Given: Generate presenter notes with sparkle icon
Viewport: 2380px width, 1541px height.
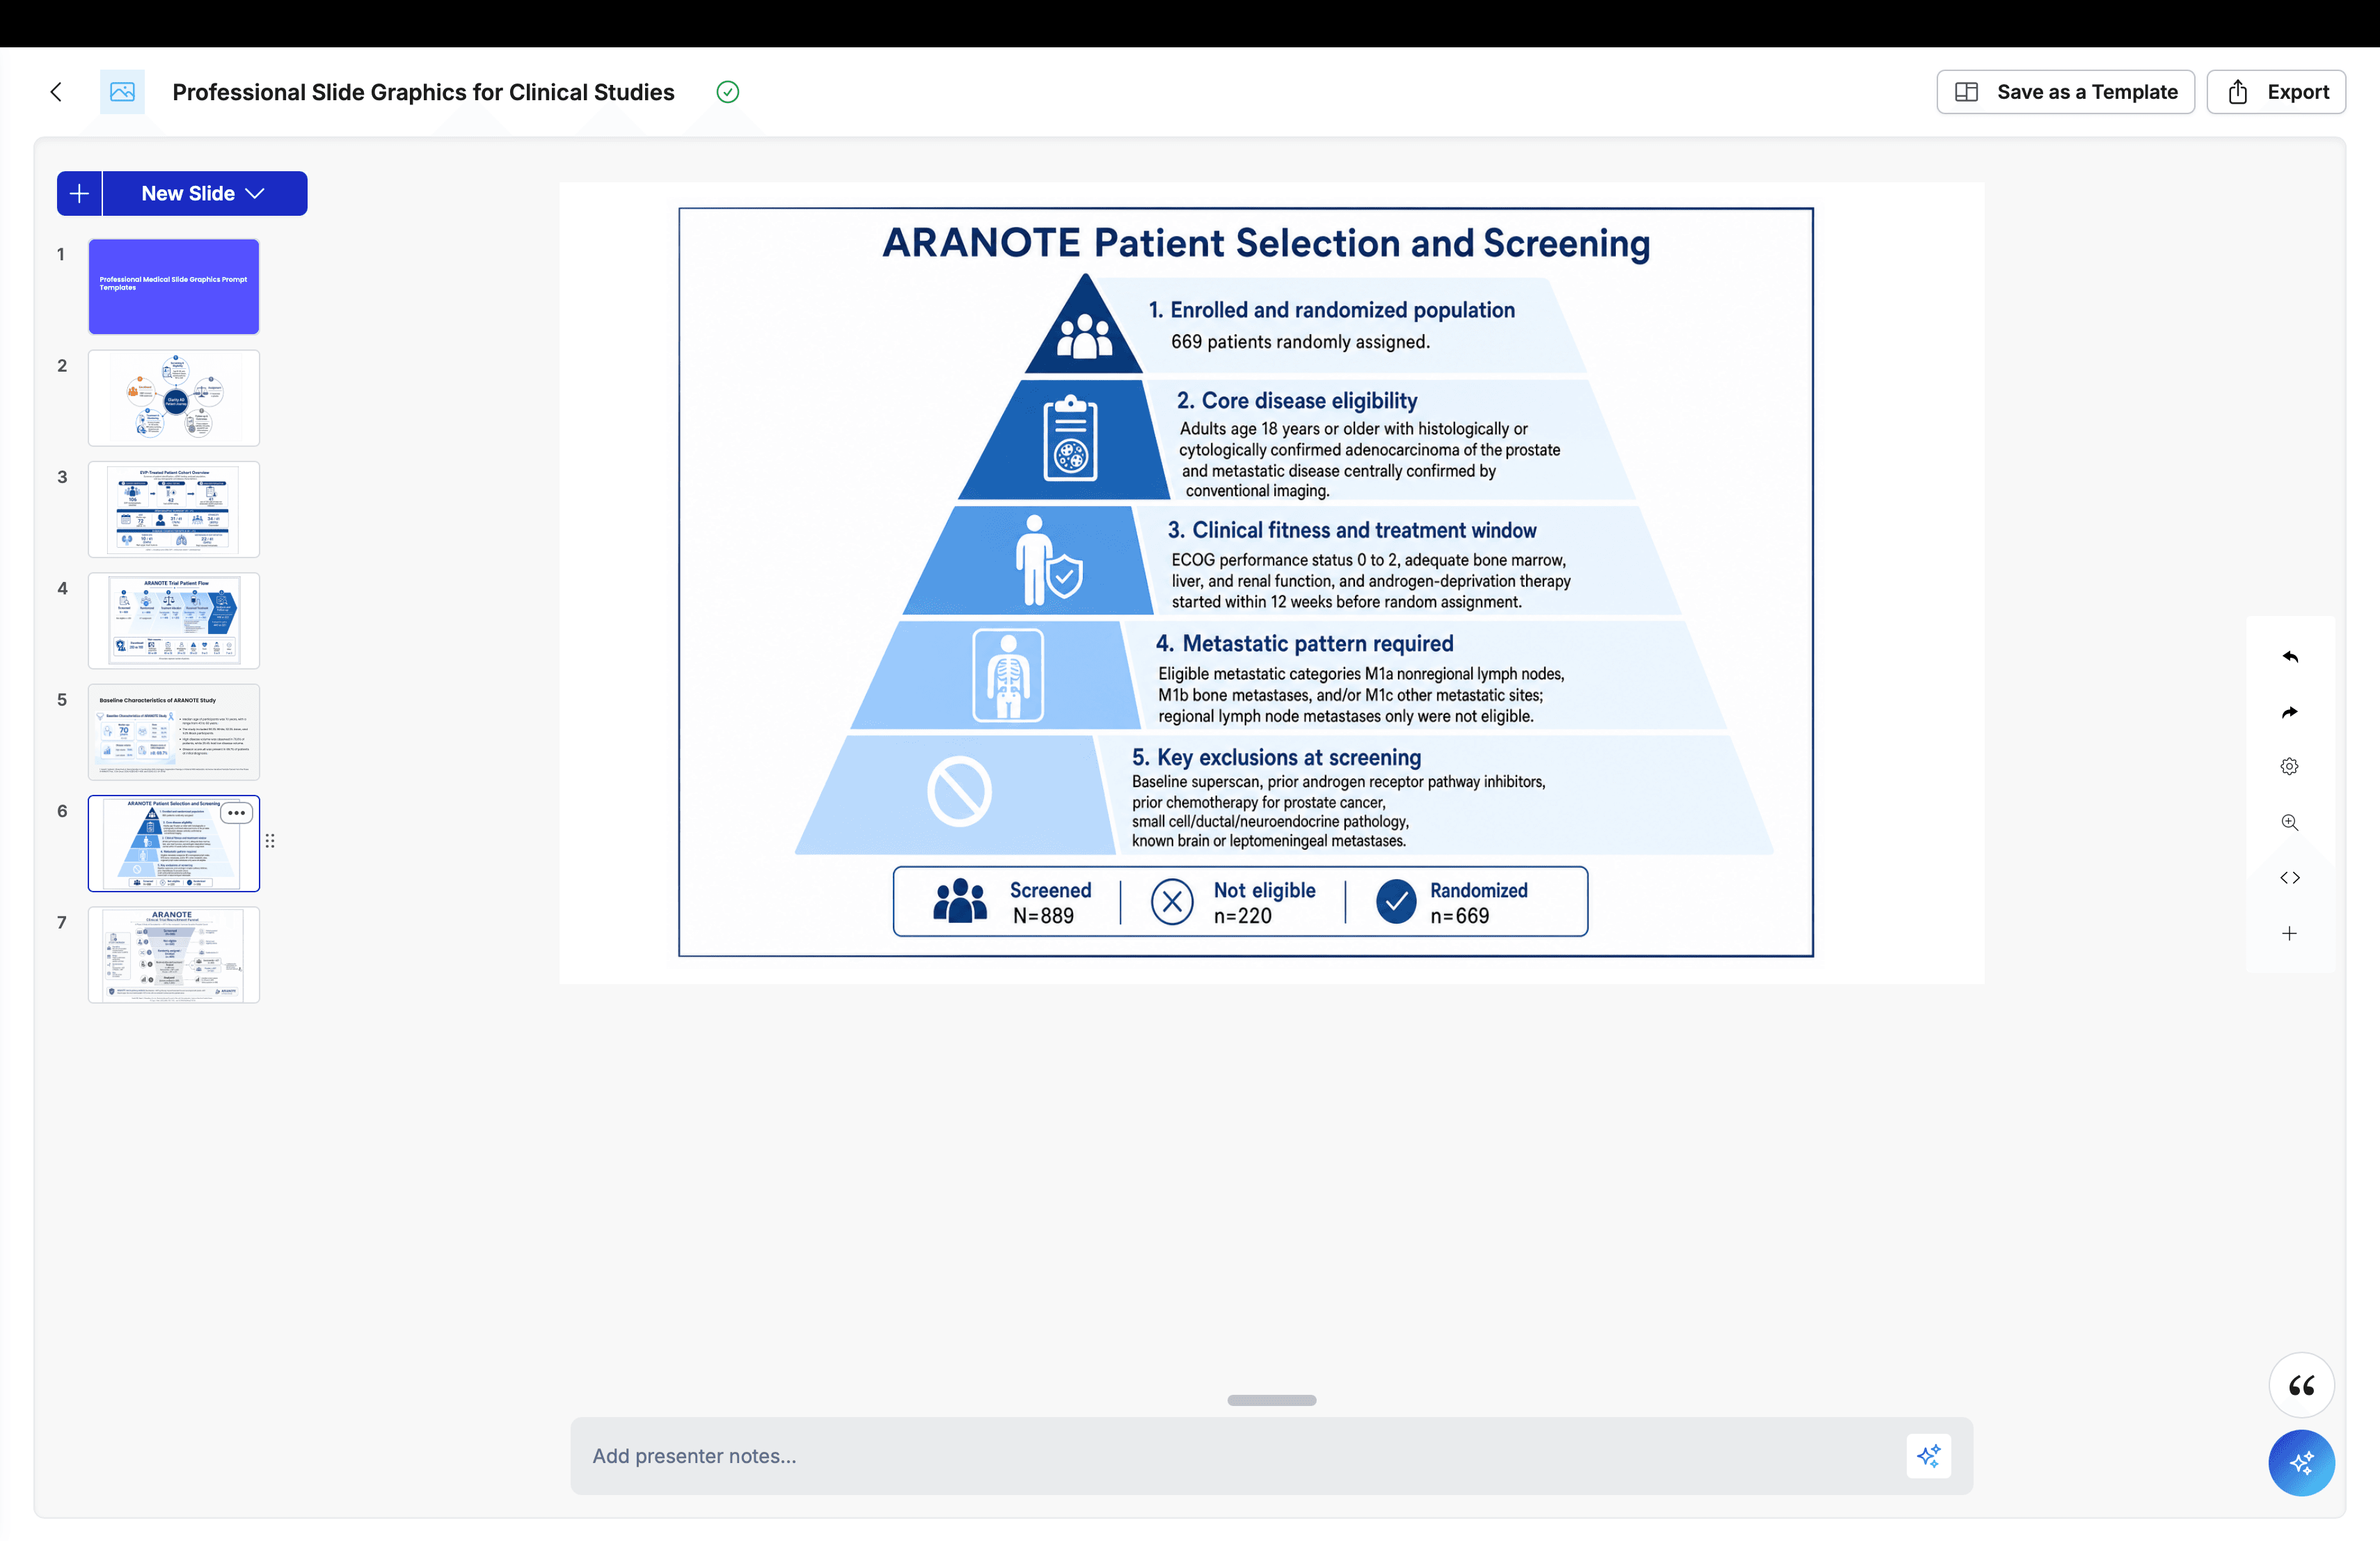Looking at the screenshot, I should (1929, 1456).
